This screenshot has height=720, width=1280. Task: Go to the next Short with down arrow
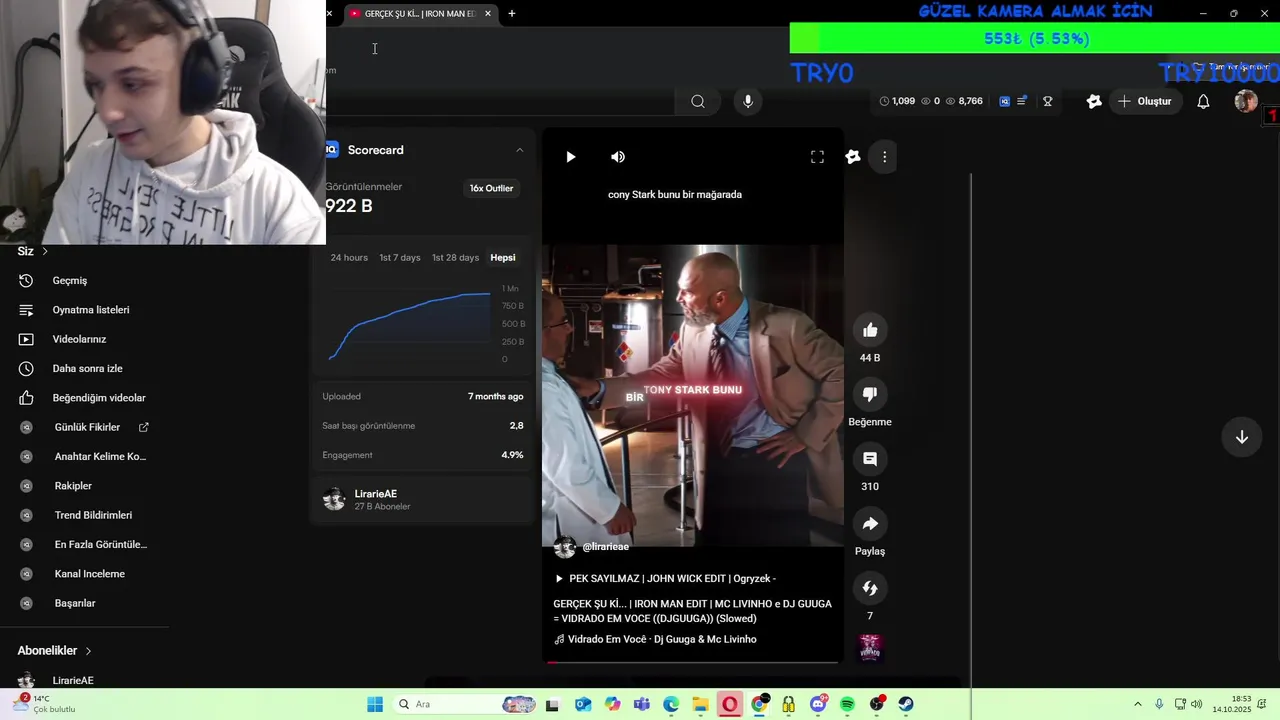tap(1241, 437)
